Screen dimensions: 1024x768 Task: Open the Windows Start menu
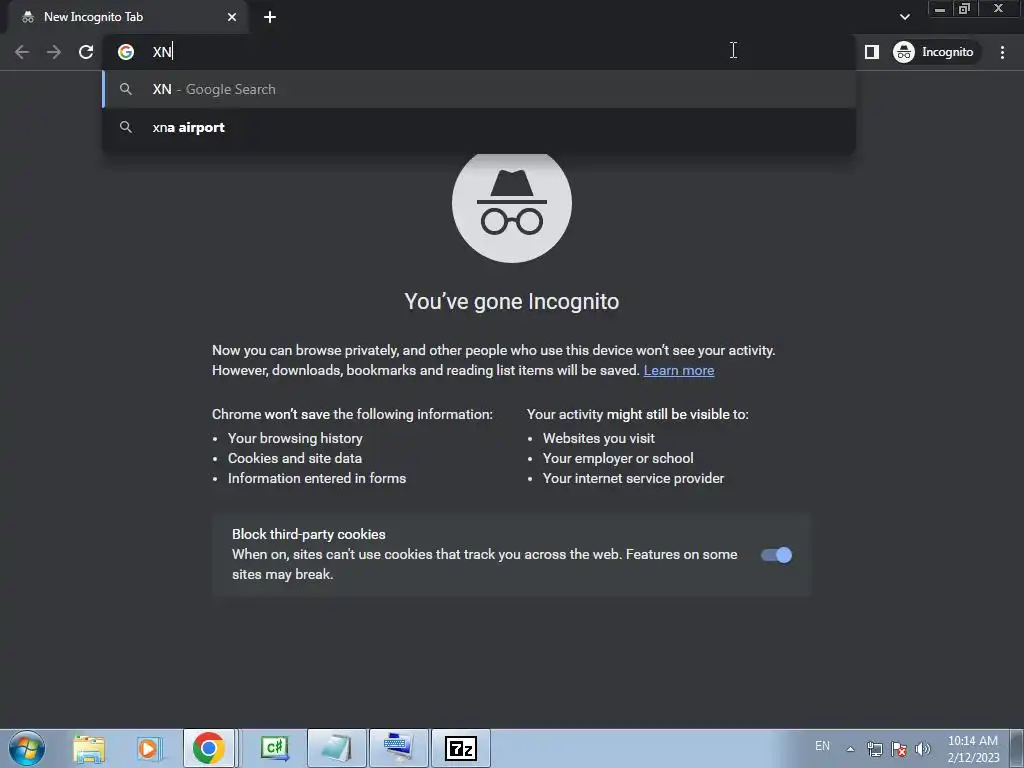pyautogui.click(x=27, y=748)
